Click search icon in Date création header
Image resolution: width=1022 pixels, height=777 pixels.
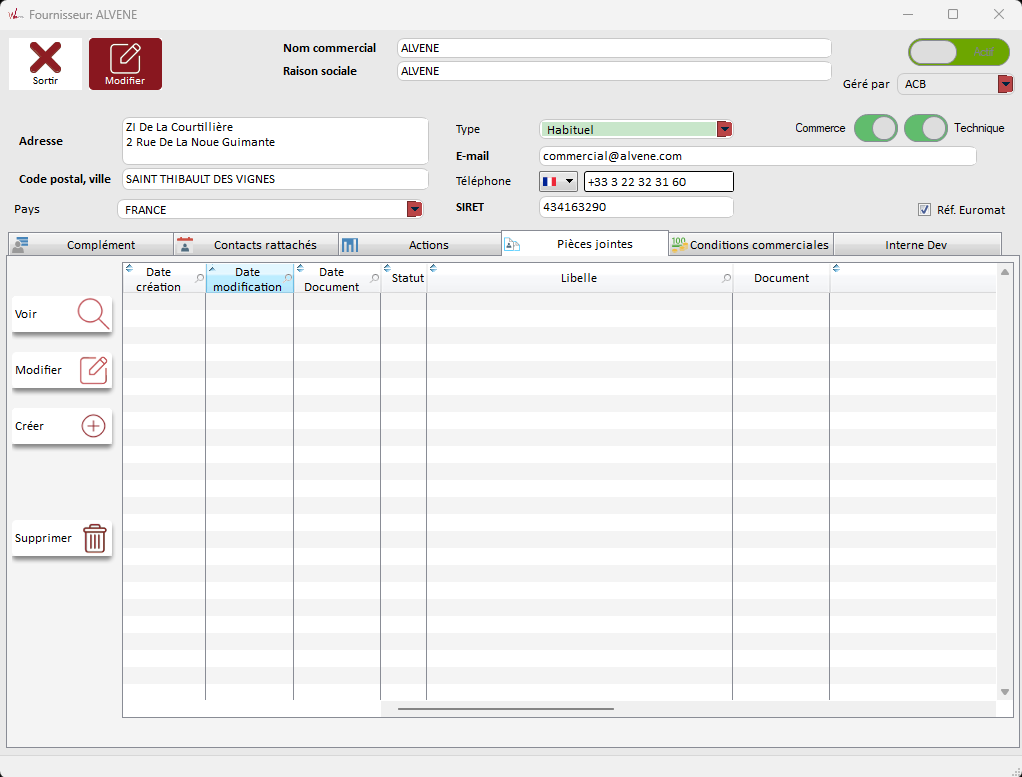pos(199,279)
